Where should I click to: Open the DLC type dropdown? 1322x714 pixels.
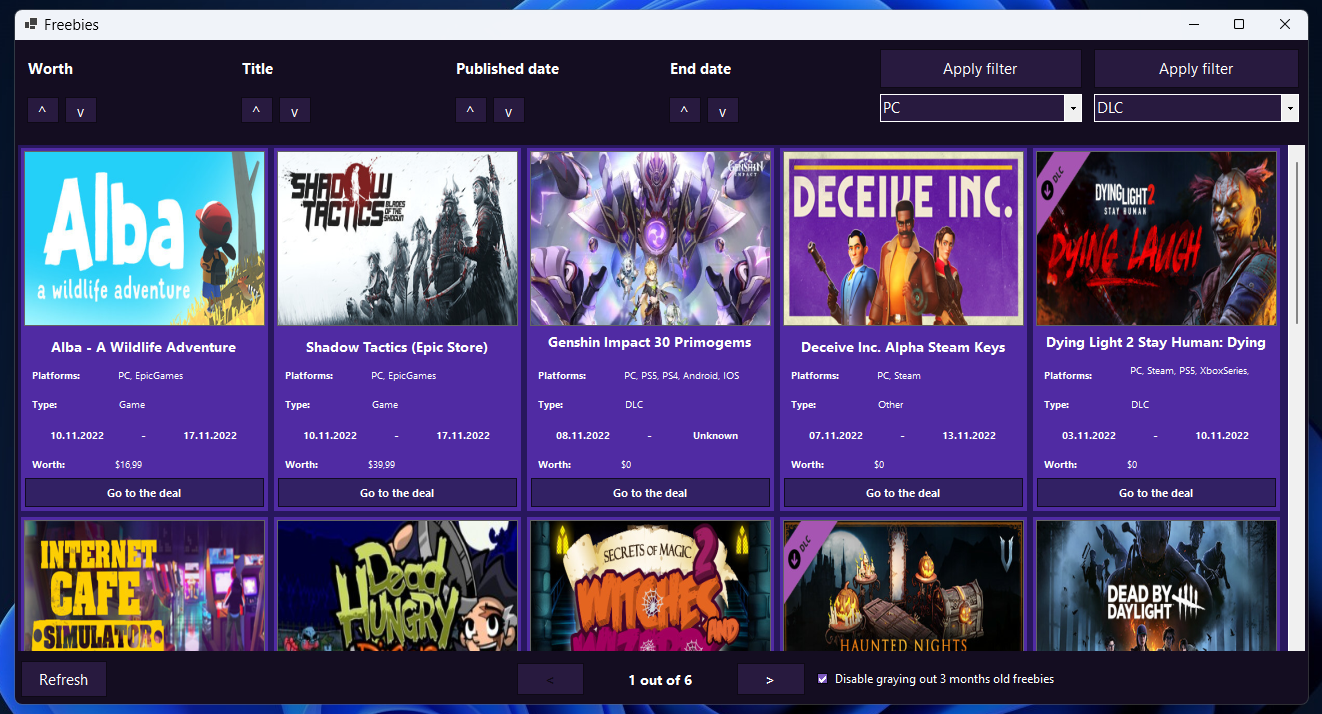tap(1290, 108)
